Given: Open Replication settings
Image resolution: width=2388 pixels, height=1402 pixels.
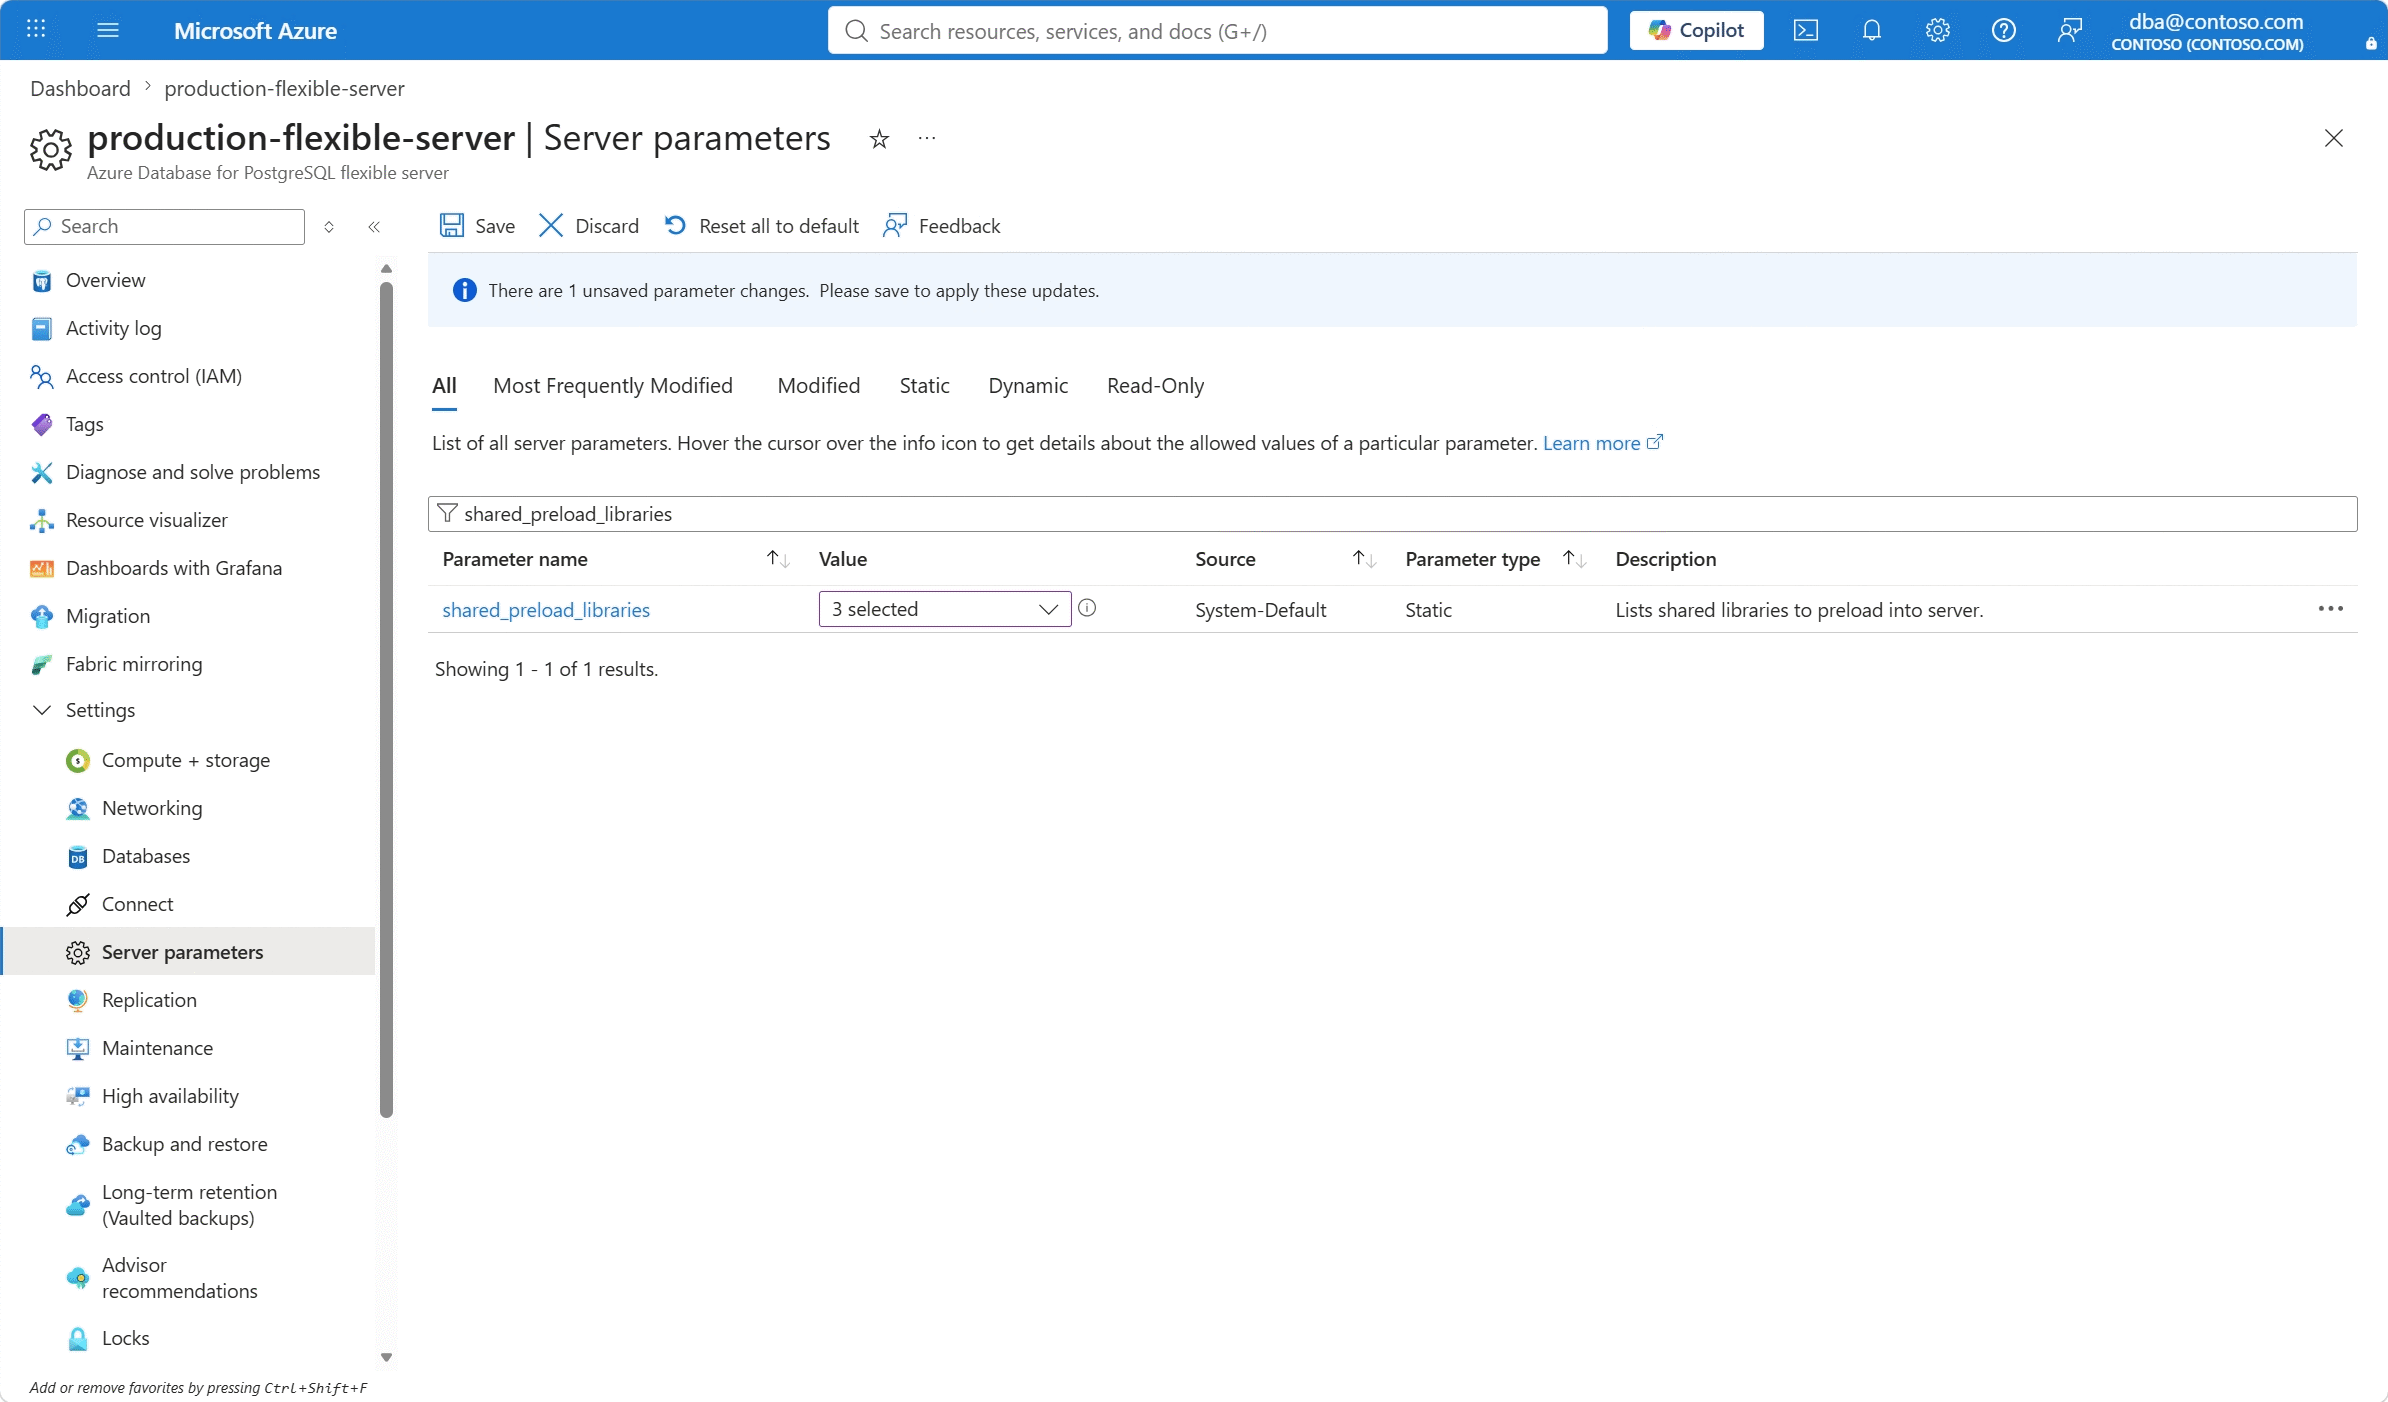Looking at the screenshot, I should pyautogui.click(x=149, y=1000).
